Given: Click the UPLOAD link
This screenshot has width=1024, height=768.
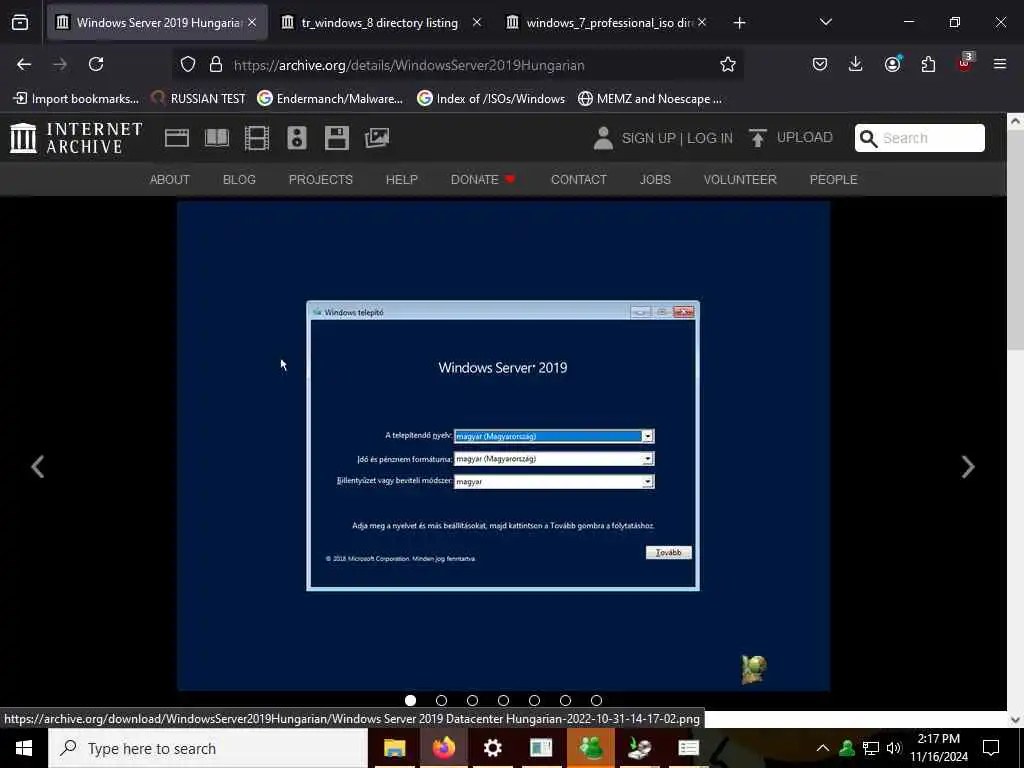Looking at the screenshot, I should (805, 137).
